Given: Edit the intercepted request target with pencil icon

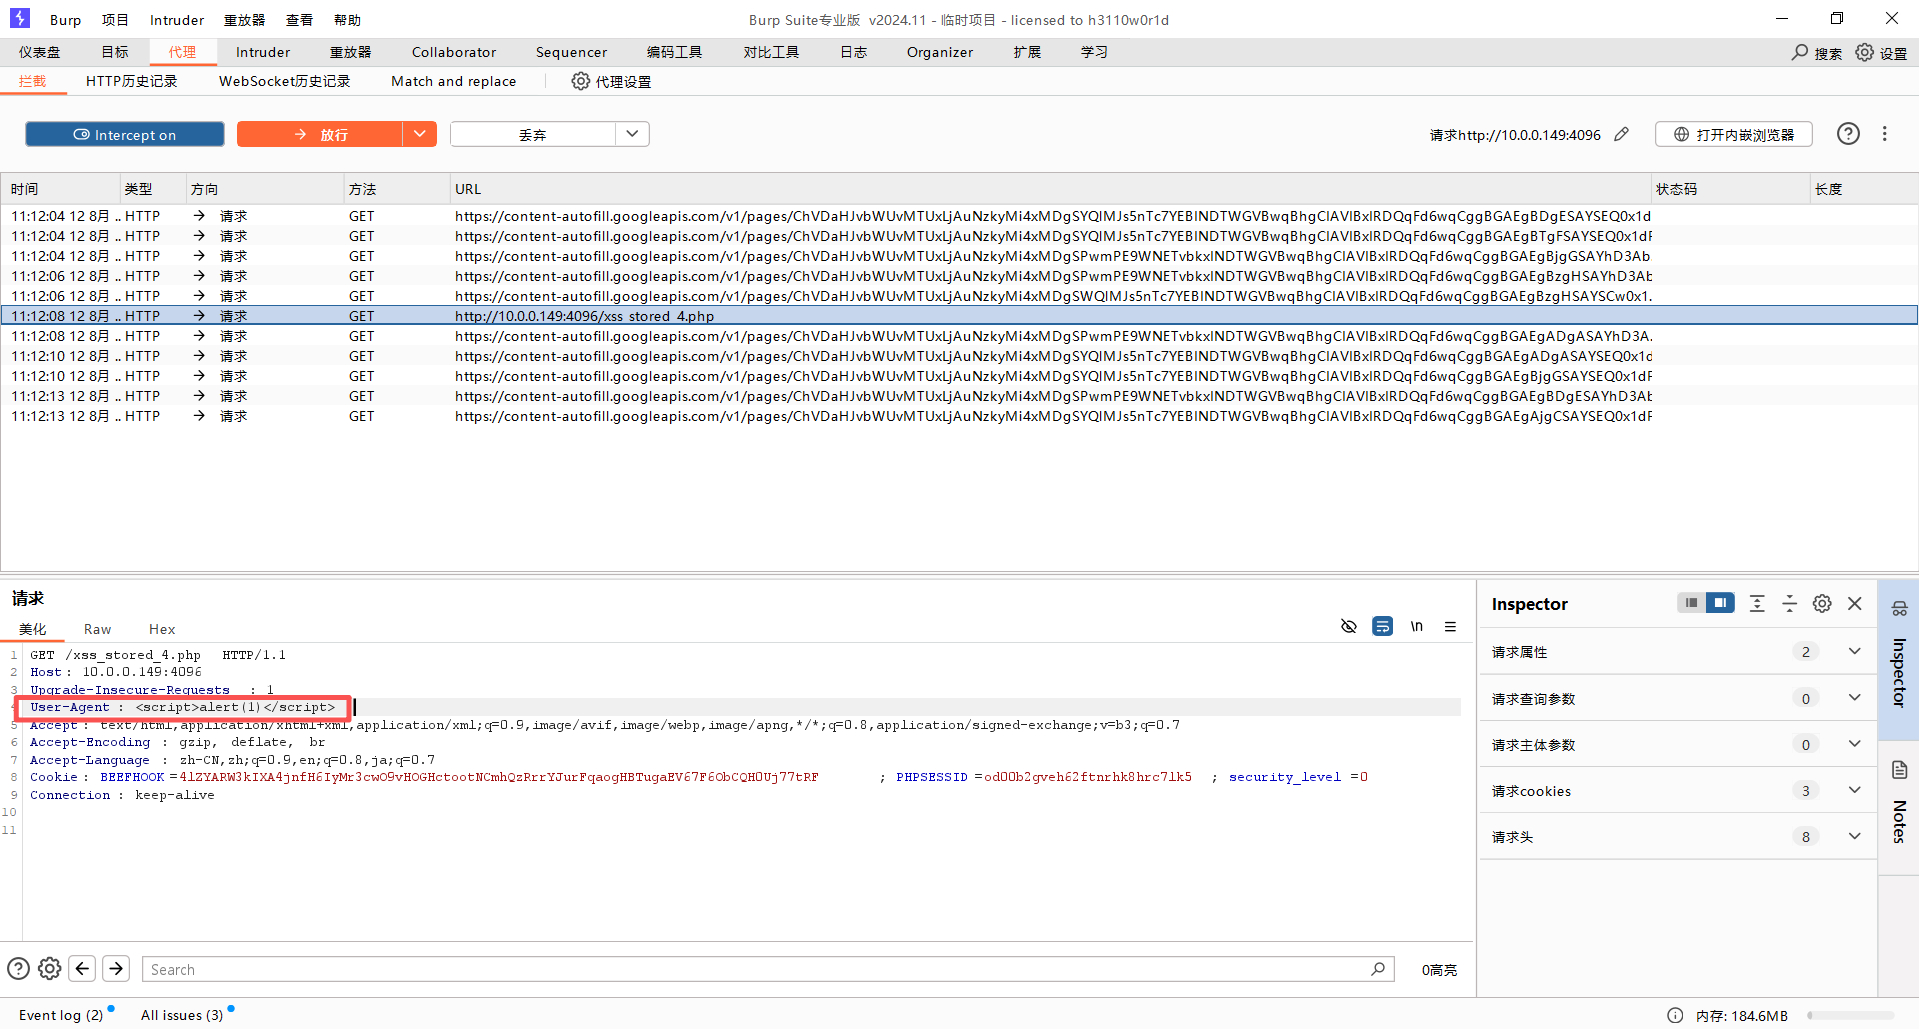Looking at the screenshot, I should (x=1622, y=134).
